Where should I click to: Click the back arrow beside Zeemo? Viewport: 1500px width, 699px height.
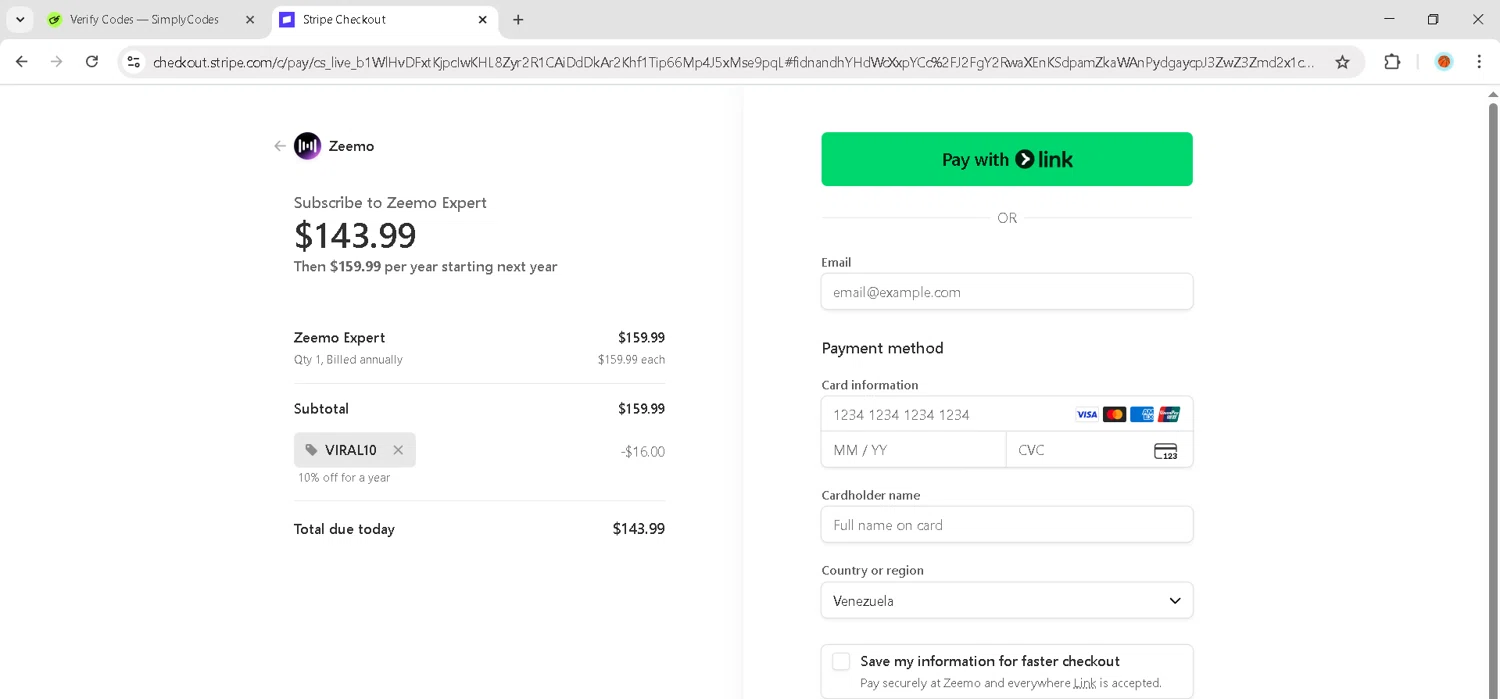pyautogui.click(x=280, y=146)
